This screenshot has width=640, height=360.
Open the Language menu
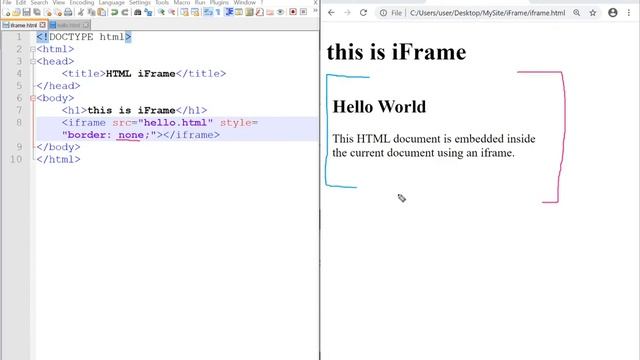[x=111, y=2]
